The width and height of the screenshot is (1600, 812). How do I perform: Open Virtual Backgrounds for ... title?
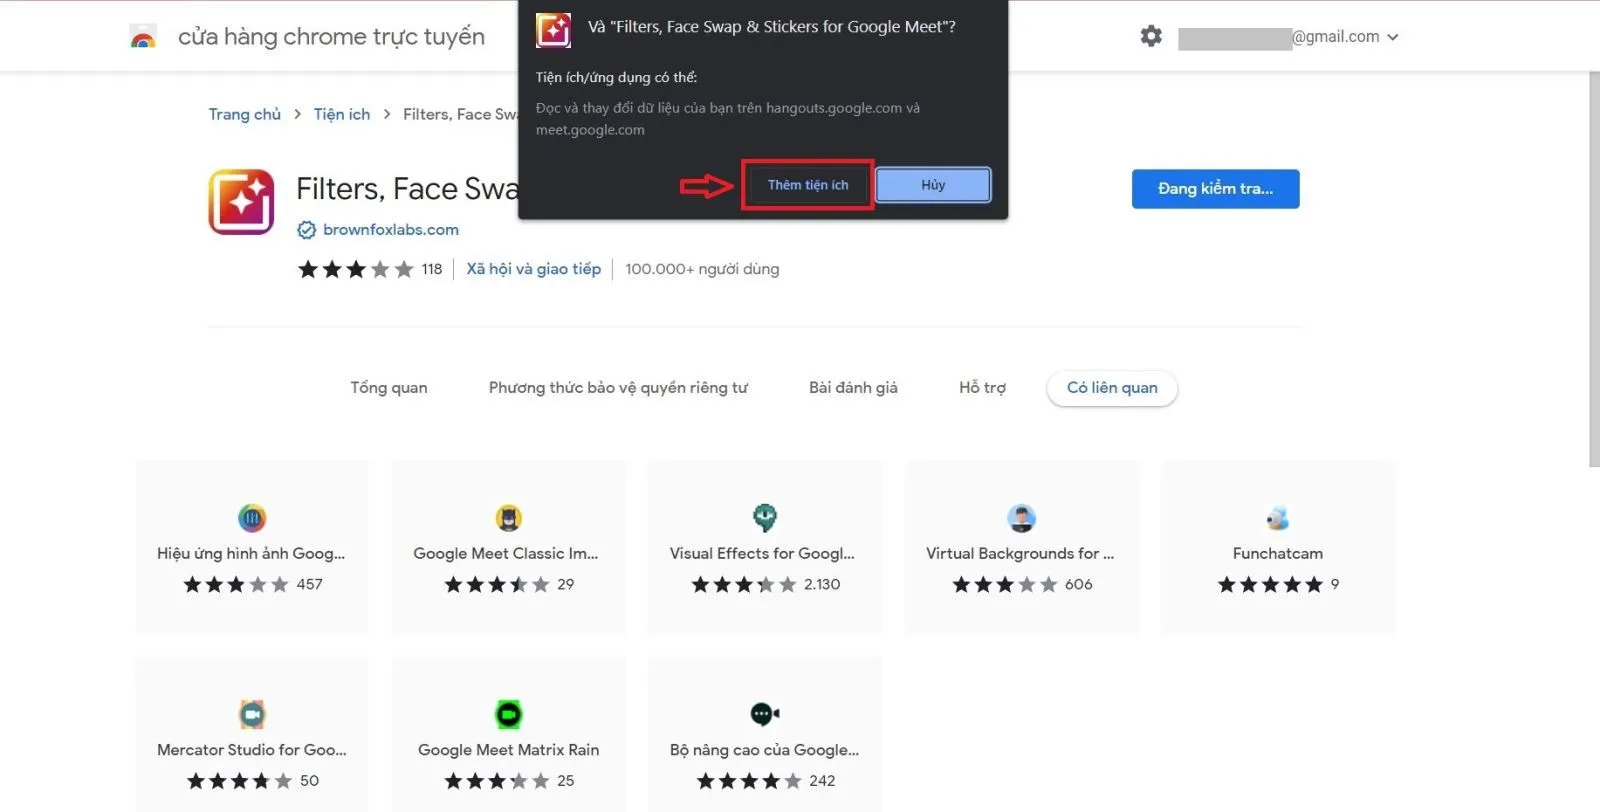(1020, 554)
